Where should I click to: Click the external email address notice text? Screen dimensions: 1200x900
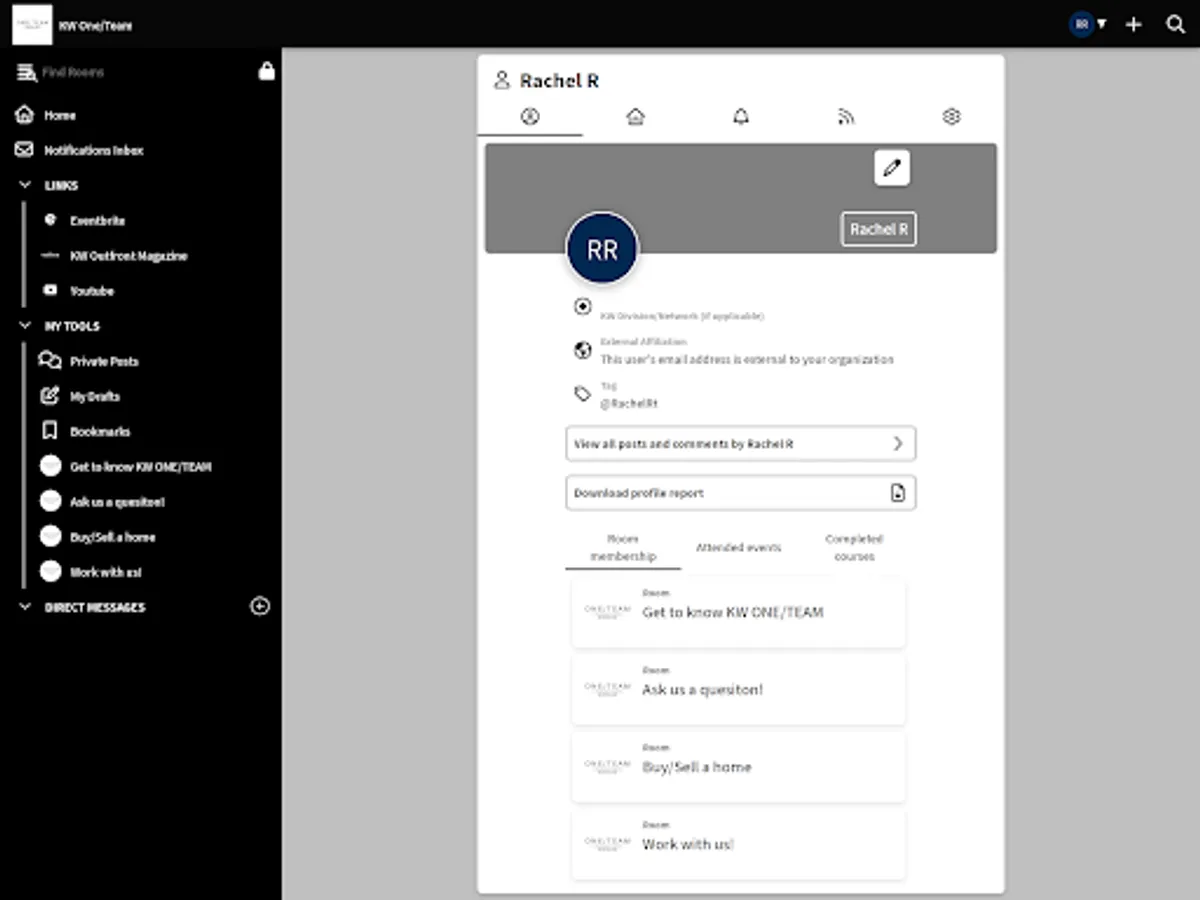click(747, 360)
